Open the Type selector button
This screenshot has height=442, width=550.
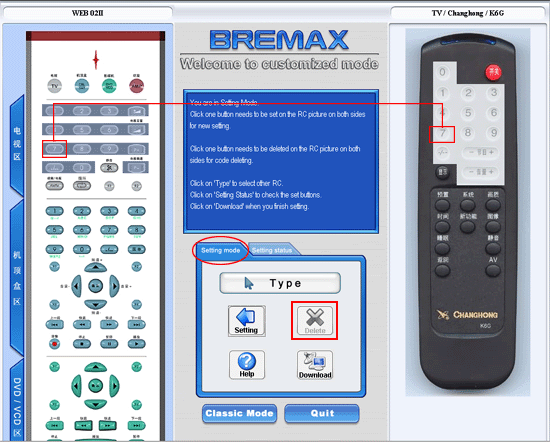click(x=280, y=283)
